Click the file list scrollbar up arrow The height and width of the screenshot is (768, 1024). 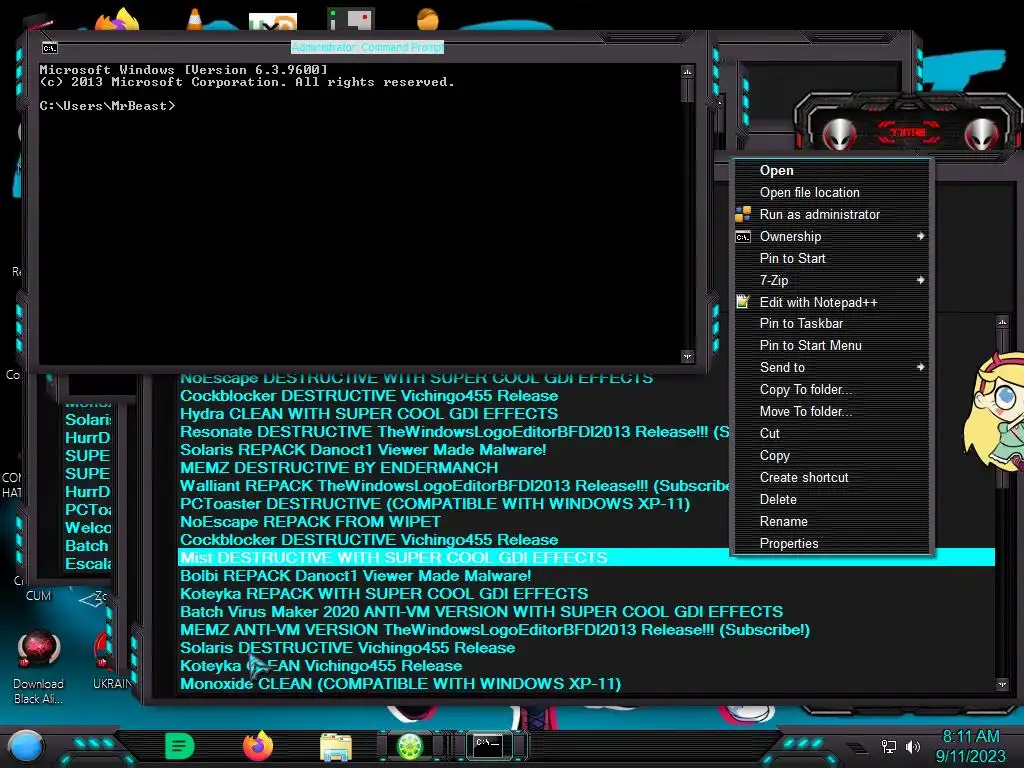(x=1002, y=321)
